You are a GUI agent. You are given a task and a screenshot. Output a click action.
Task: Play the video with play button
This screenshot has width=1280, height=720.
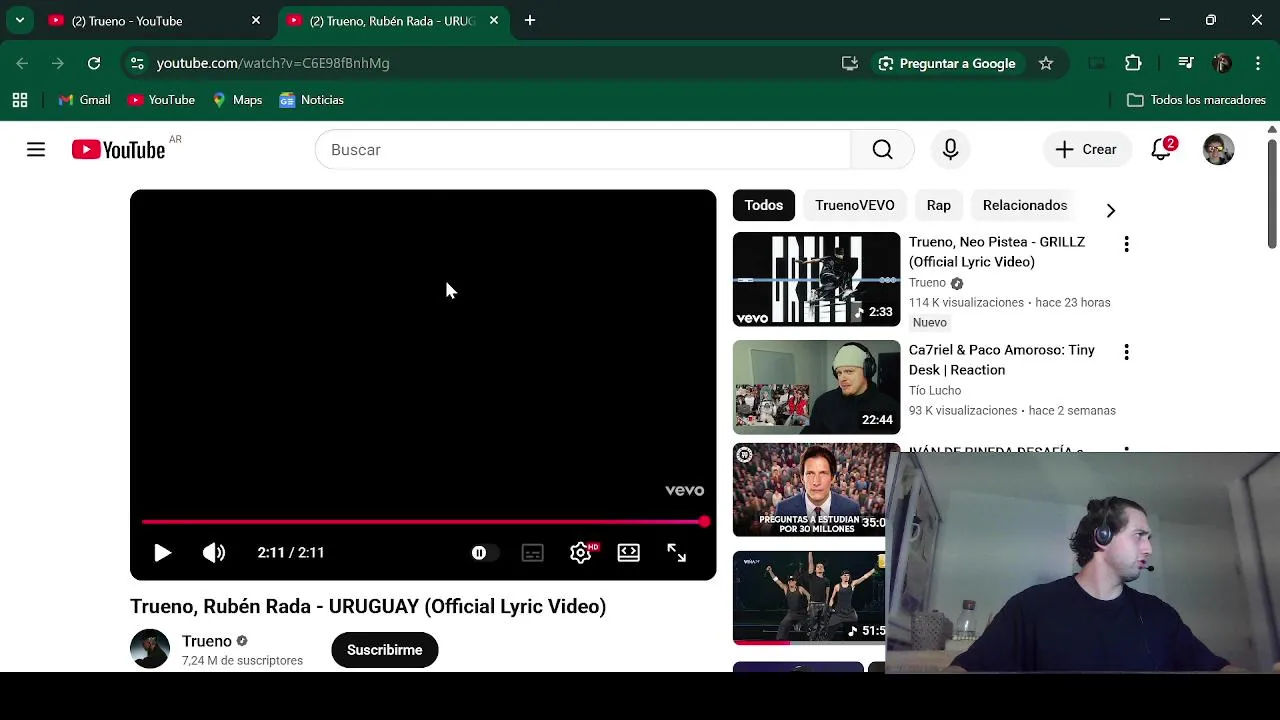tap(162, 553)
